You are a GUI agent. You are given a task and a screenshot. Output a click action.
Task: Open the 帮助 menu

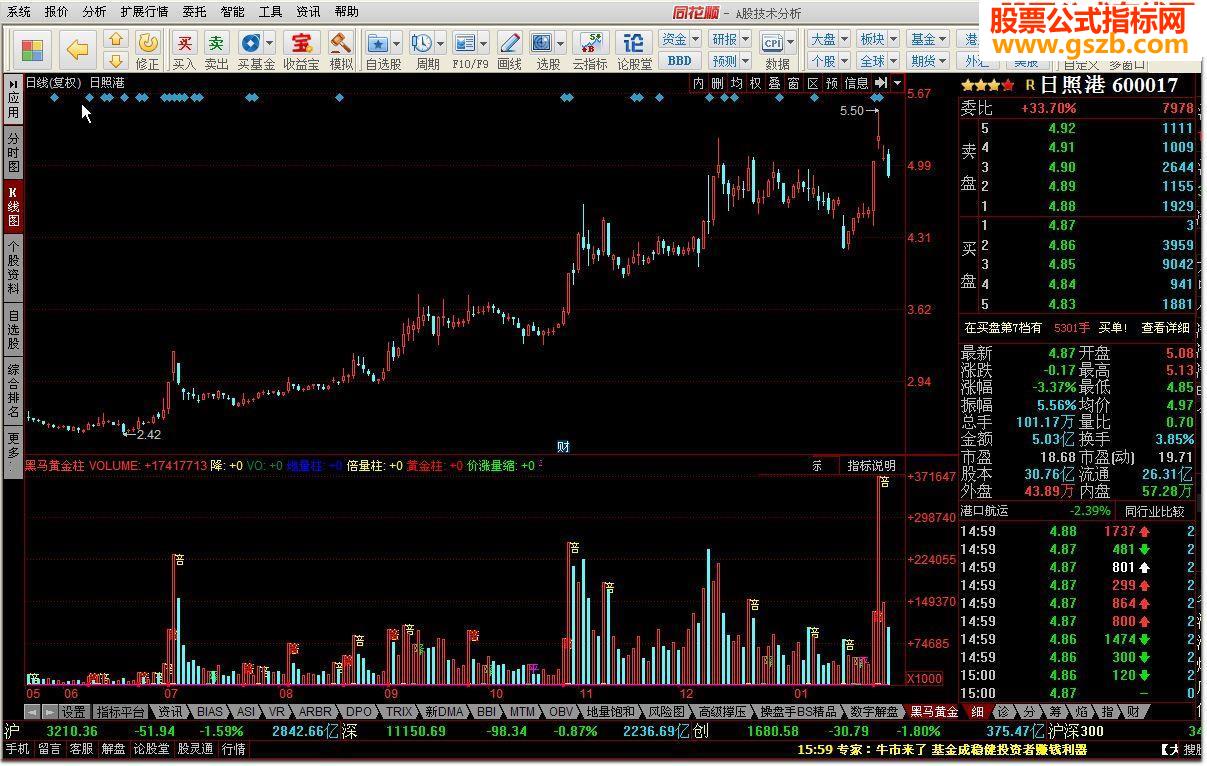pos(346,12)
